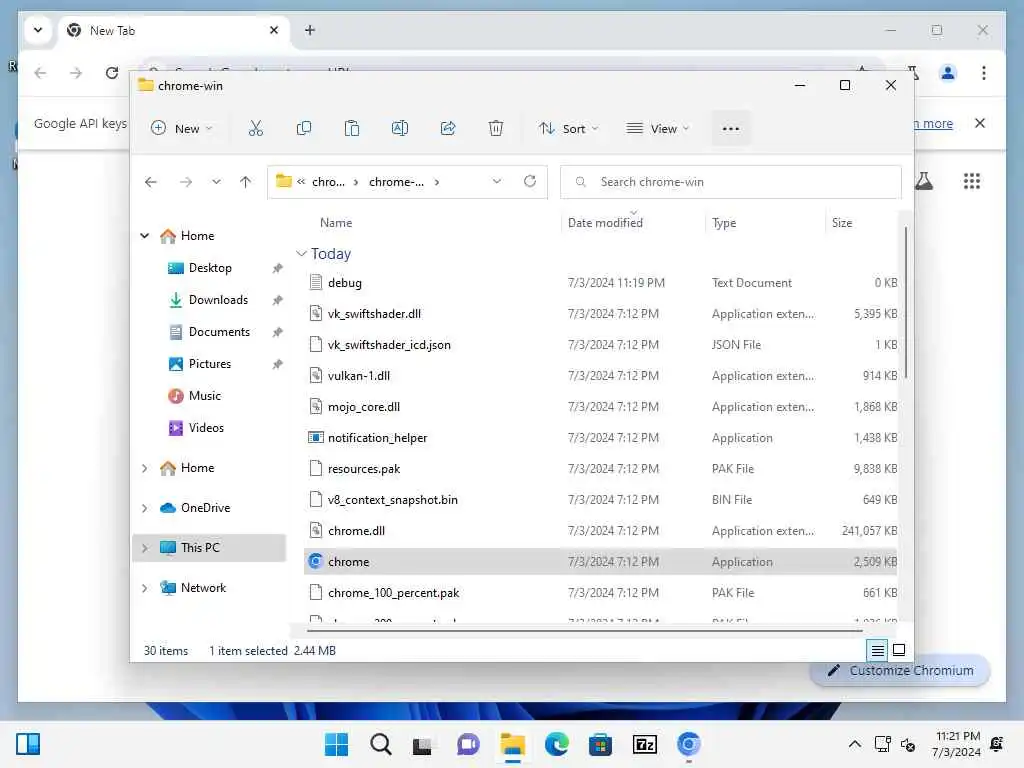The image size is (1024, 768).
Task: Expand the Network tree node
Action: coord(145,588)
